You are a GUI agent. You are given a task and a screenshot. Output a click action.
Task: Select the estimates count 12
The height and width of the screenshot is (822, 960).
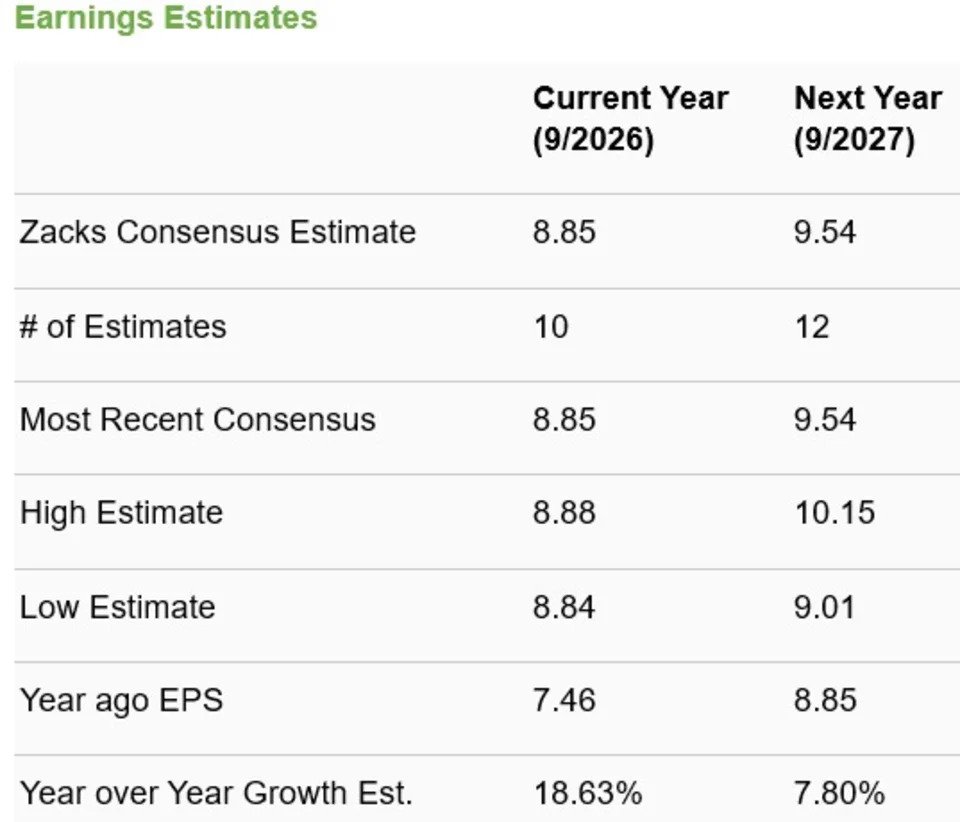click(811, 326)
